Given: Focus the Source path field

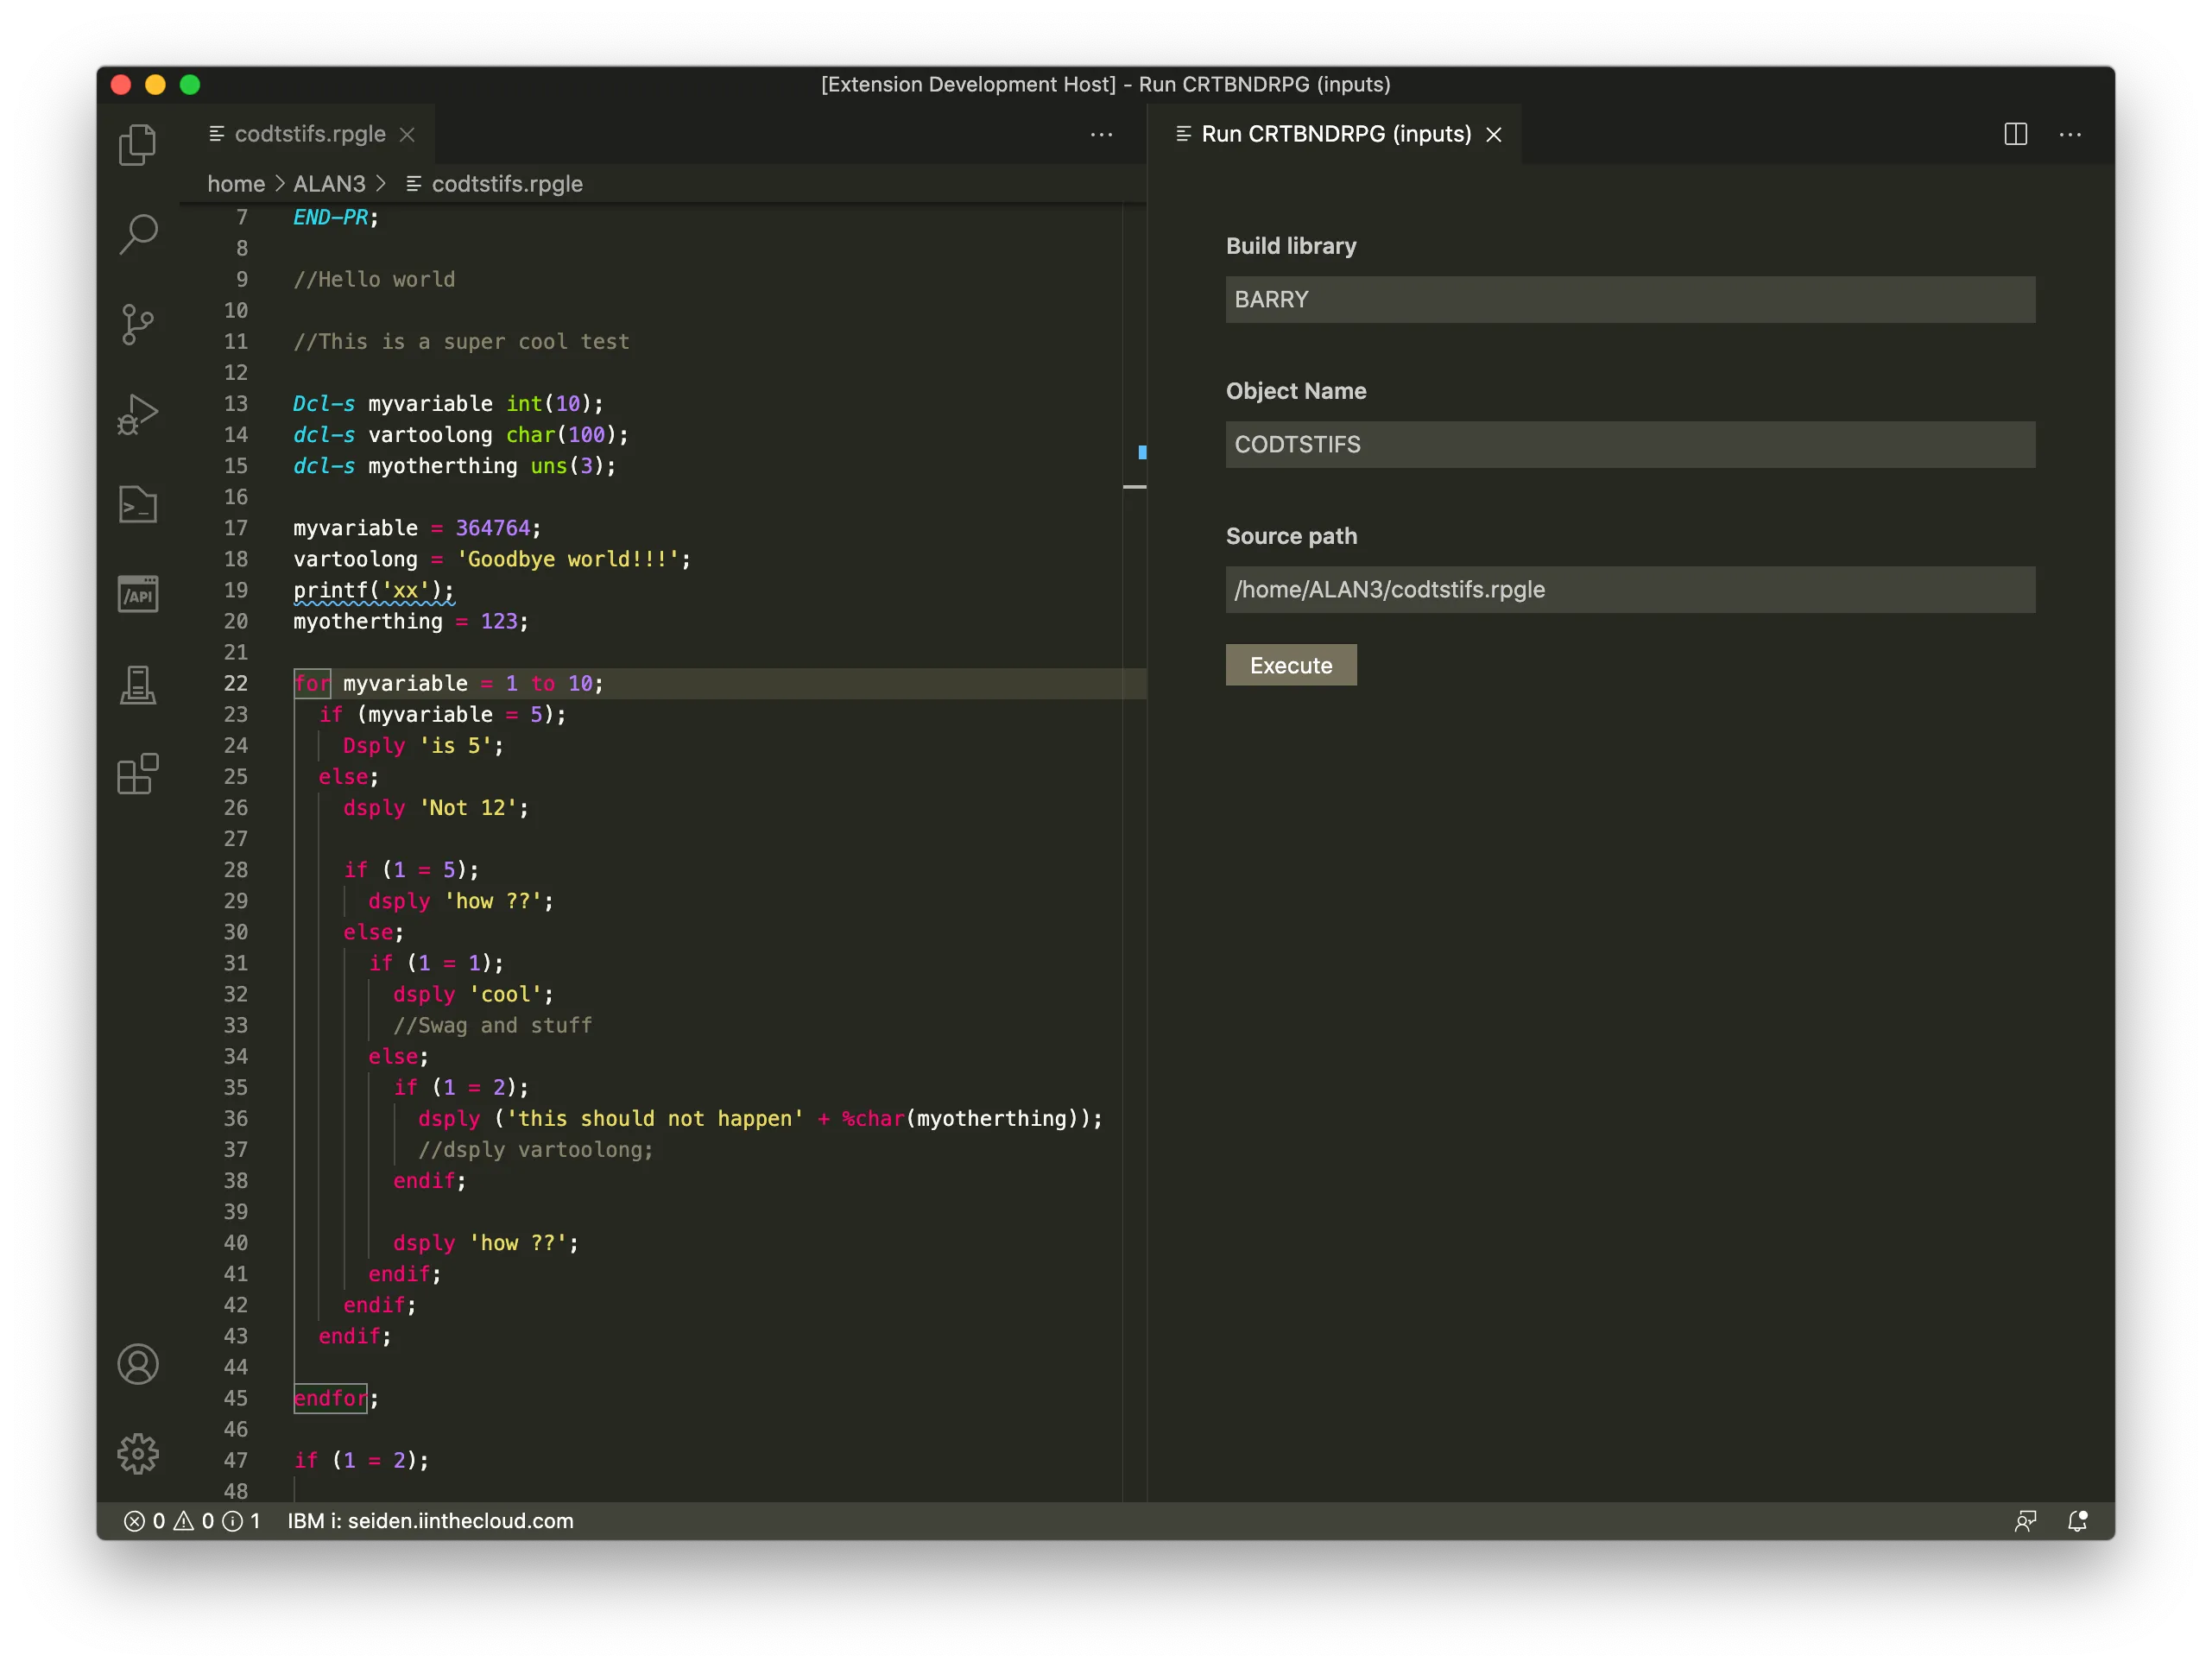Looking at the screenshot, I should (x=1630, y=590).
